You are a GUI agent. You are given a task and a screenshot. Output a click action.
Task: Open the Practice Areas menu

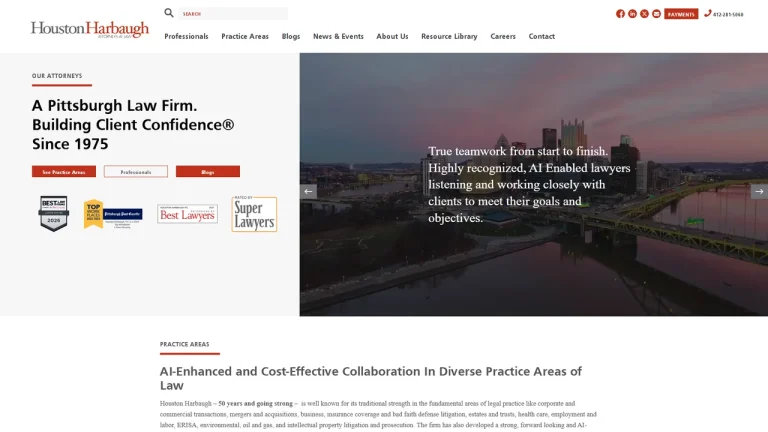[245, 36]
